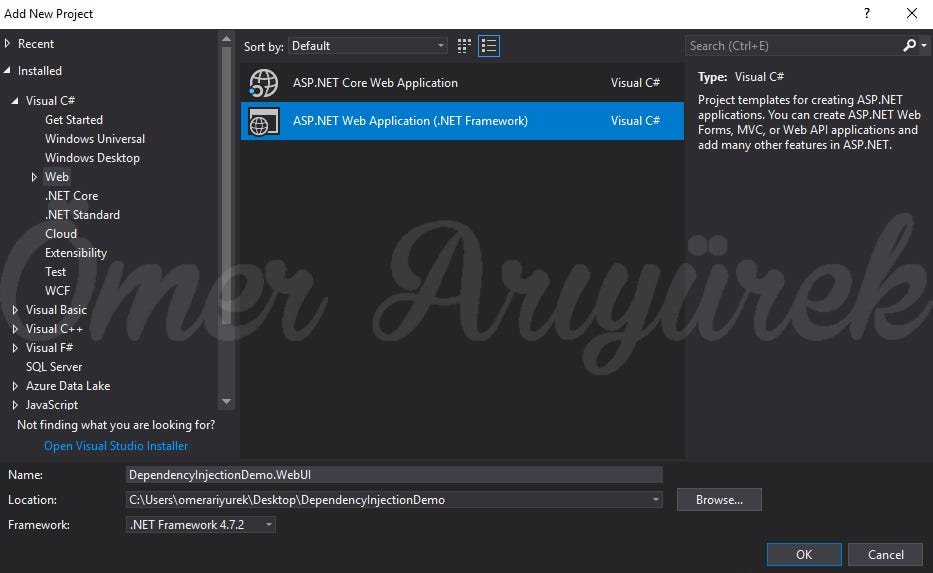Click tree scrollbar up arrow
The image size is (933, 573).
(x=226, y=39)
